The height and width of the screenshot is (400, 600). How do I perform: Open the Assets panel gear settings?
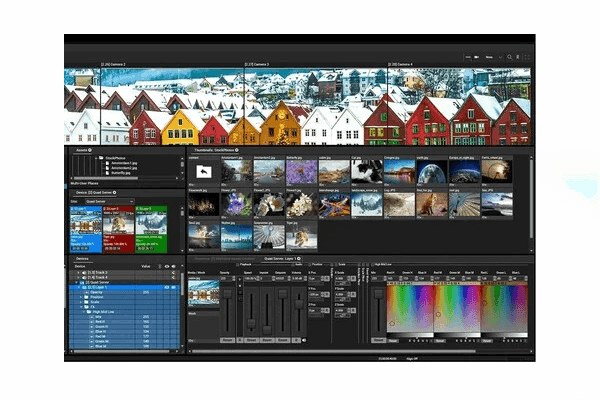tap(90, 150)
